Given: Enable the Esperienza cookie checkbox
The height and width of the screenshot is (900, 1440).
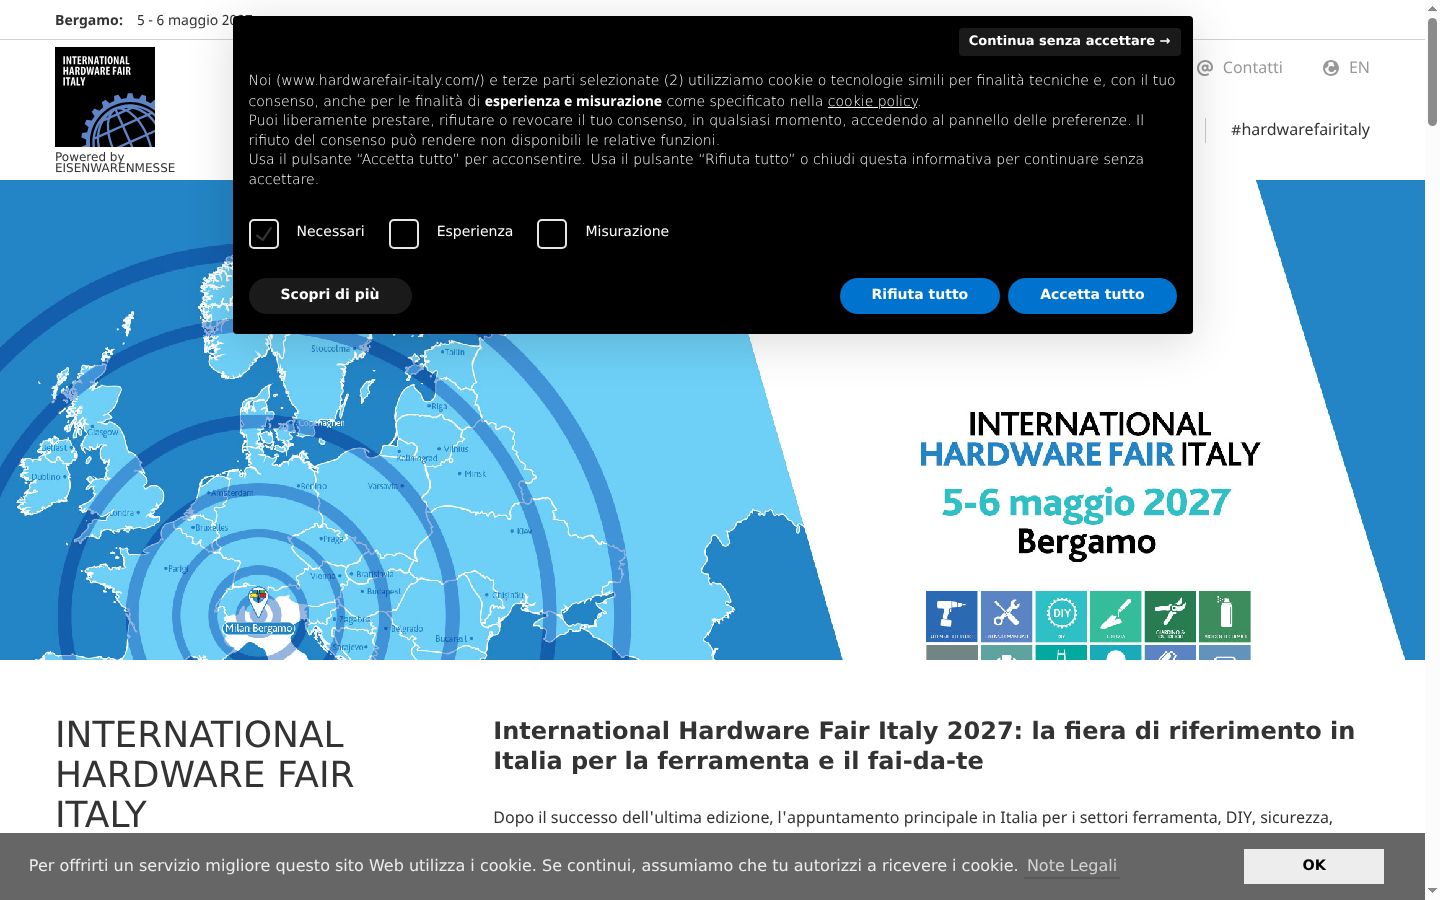Looking at the screenshot, I should (404, 234).
